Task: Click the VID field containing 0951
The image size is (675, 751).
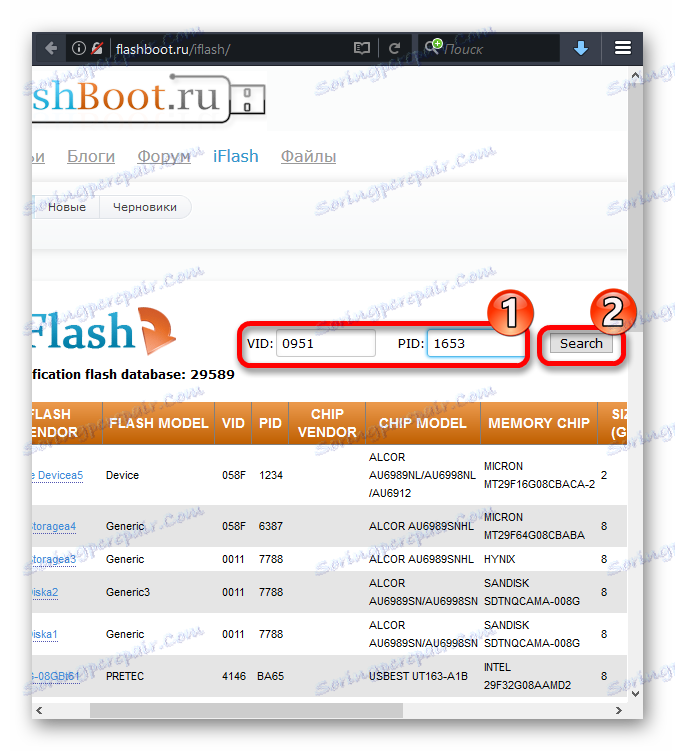Action: click(x=326, y=343)
